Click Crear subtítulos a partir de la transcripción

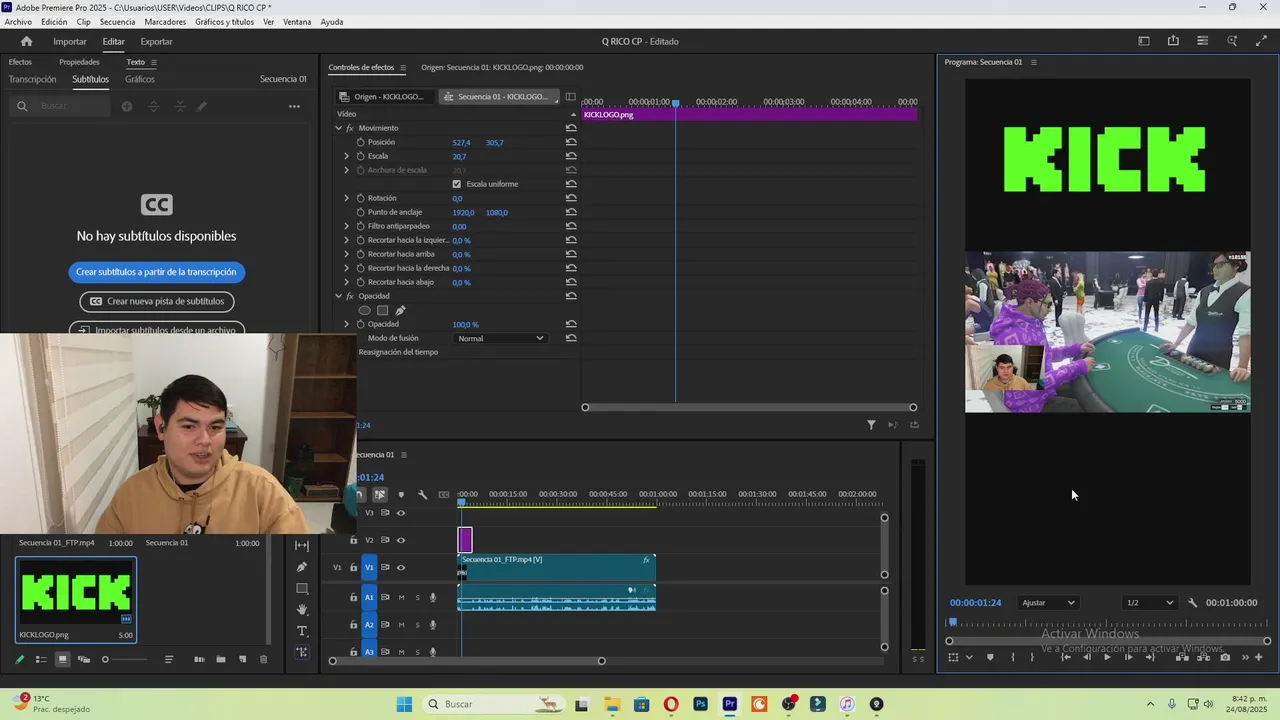pos(156,272)
